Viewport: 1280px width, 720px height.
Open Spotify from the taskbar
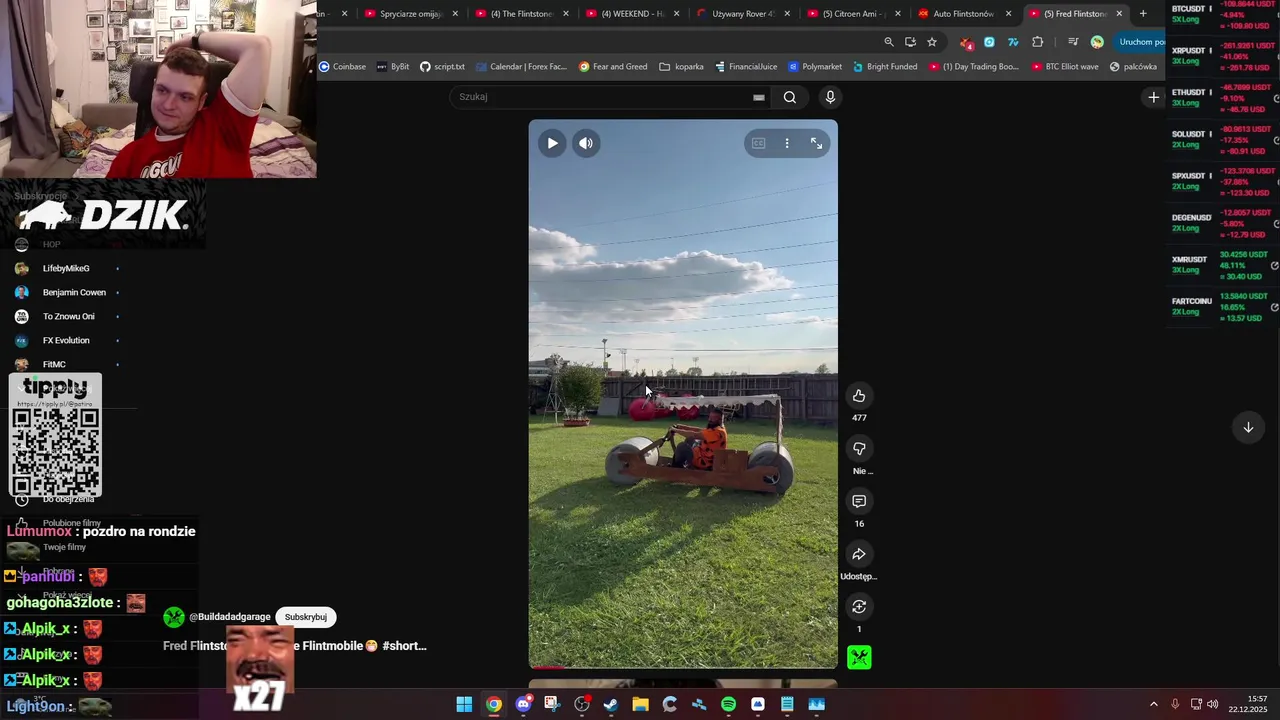coord(728,704)
